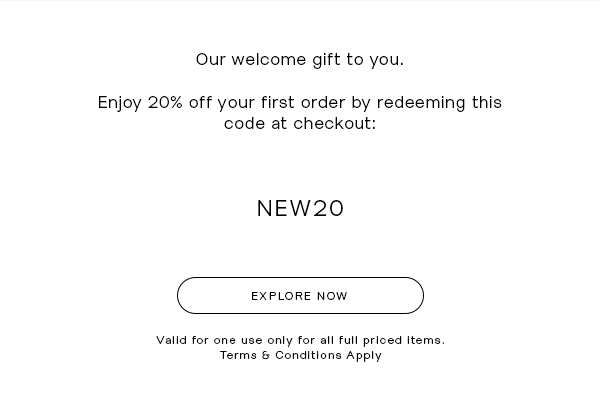Open the Terms & Conditions Apply link
Screen dimensions: 600x395
point(301,356)
